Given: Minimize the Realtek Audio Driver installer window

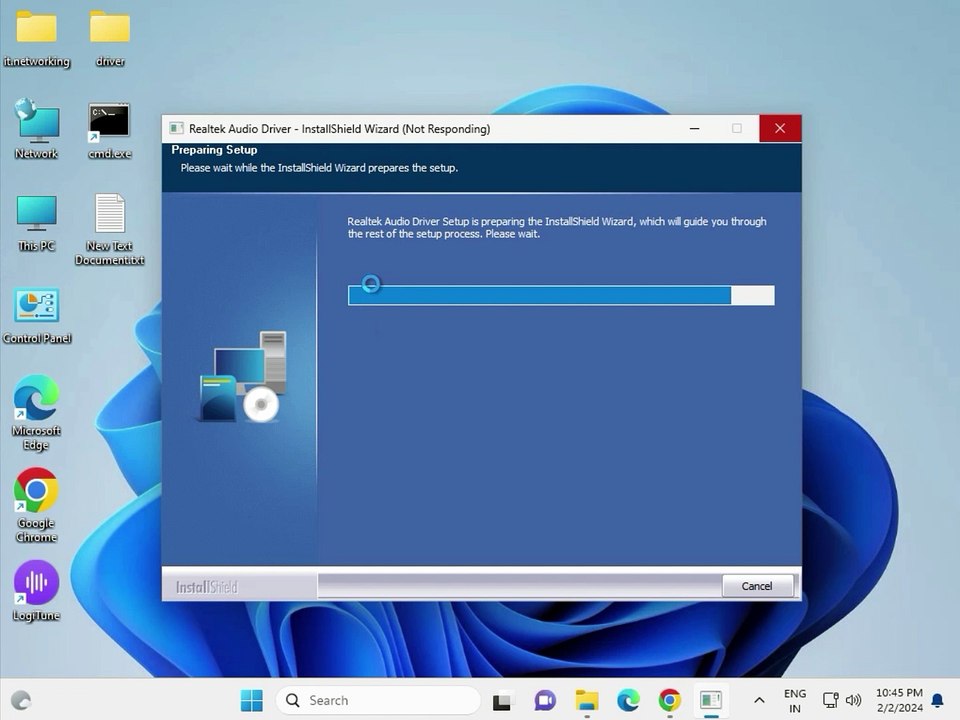Looking at the screenshot, I should pos(695,129).
